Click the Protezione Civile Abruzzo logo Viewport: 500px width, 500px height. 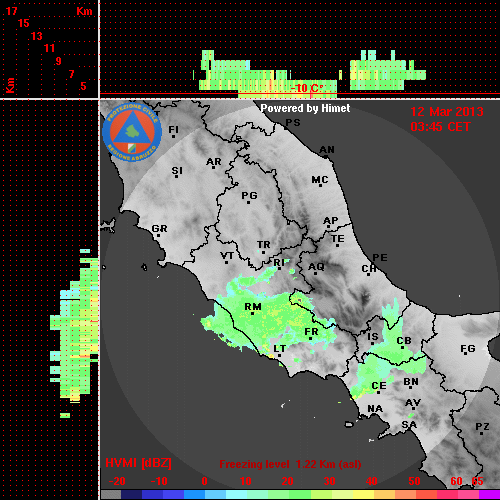click(132, 132)
